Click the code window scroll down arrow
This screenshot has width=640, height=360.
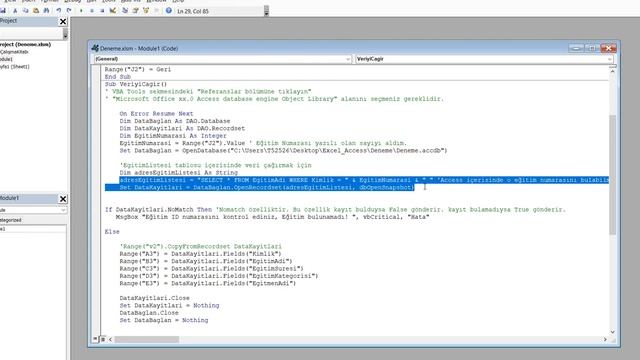click(612, 332)
